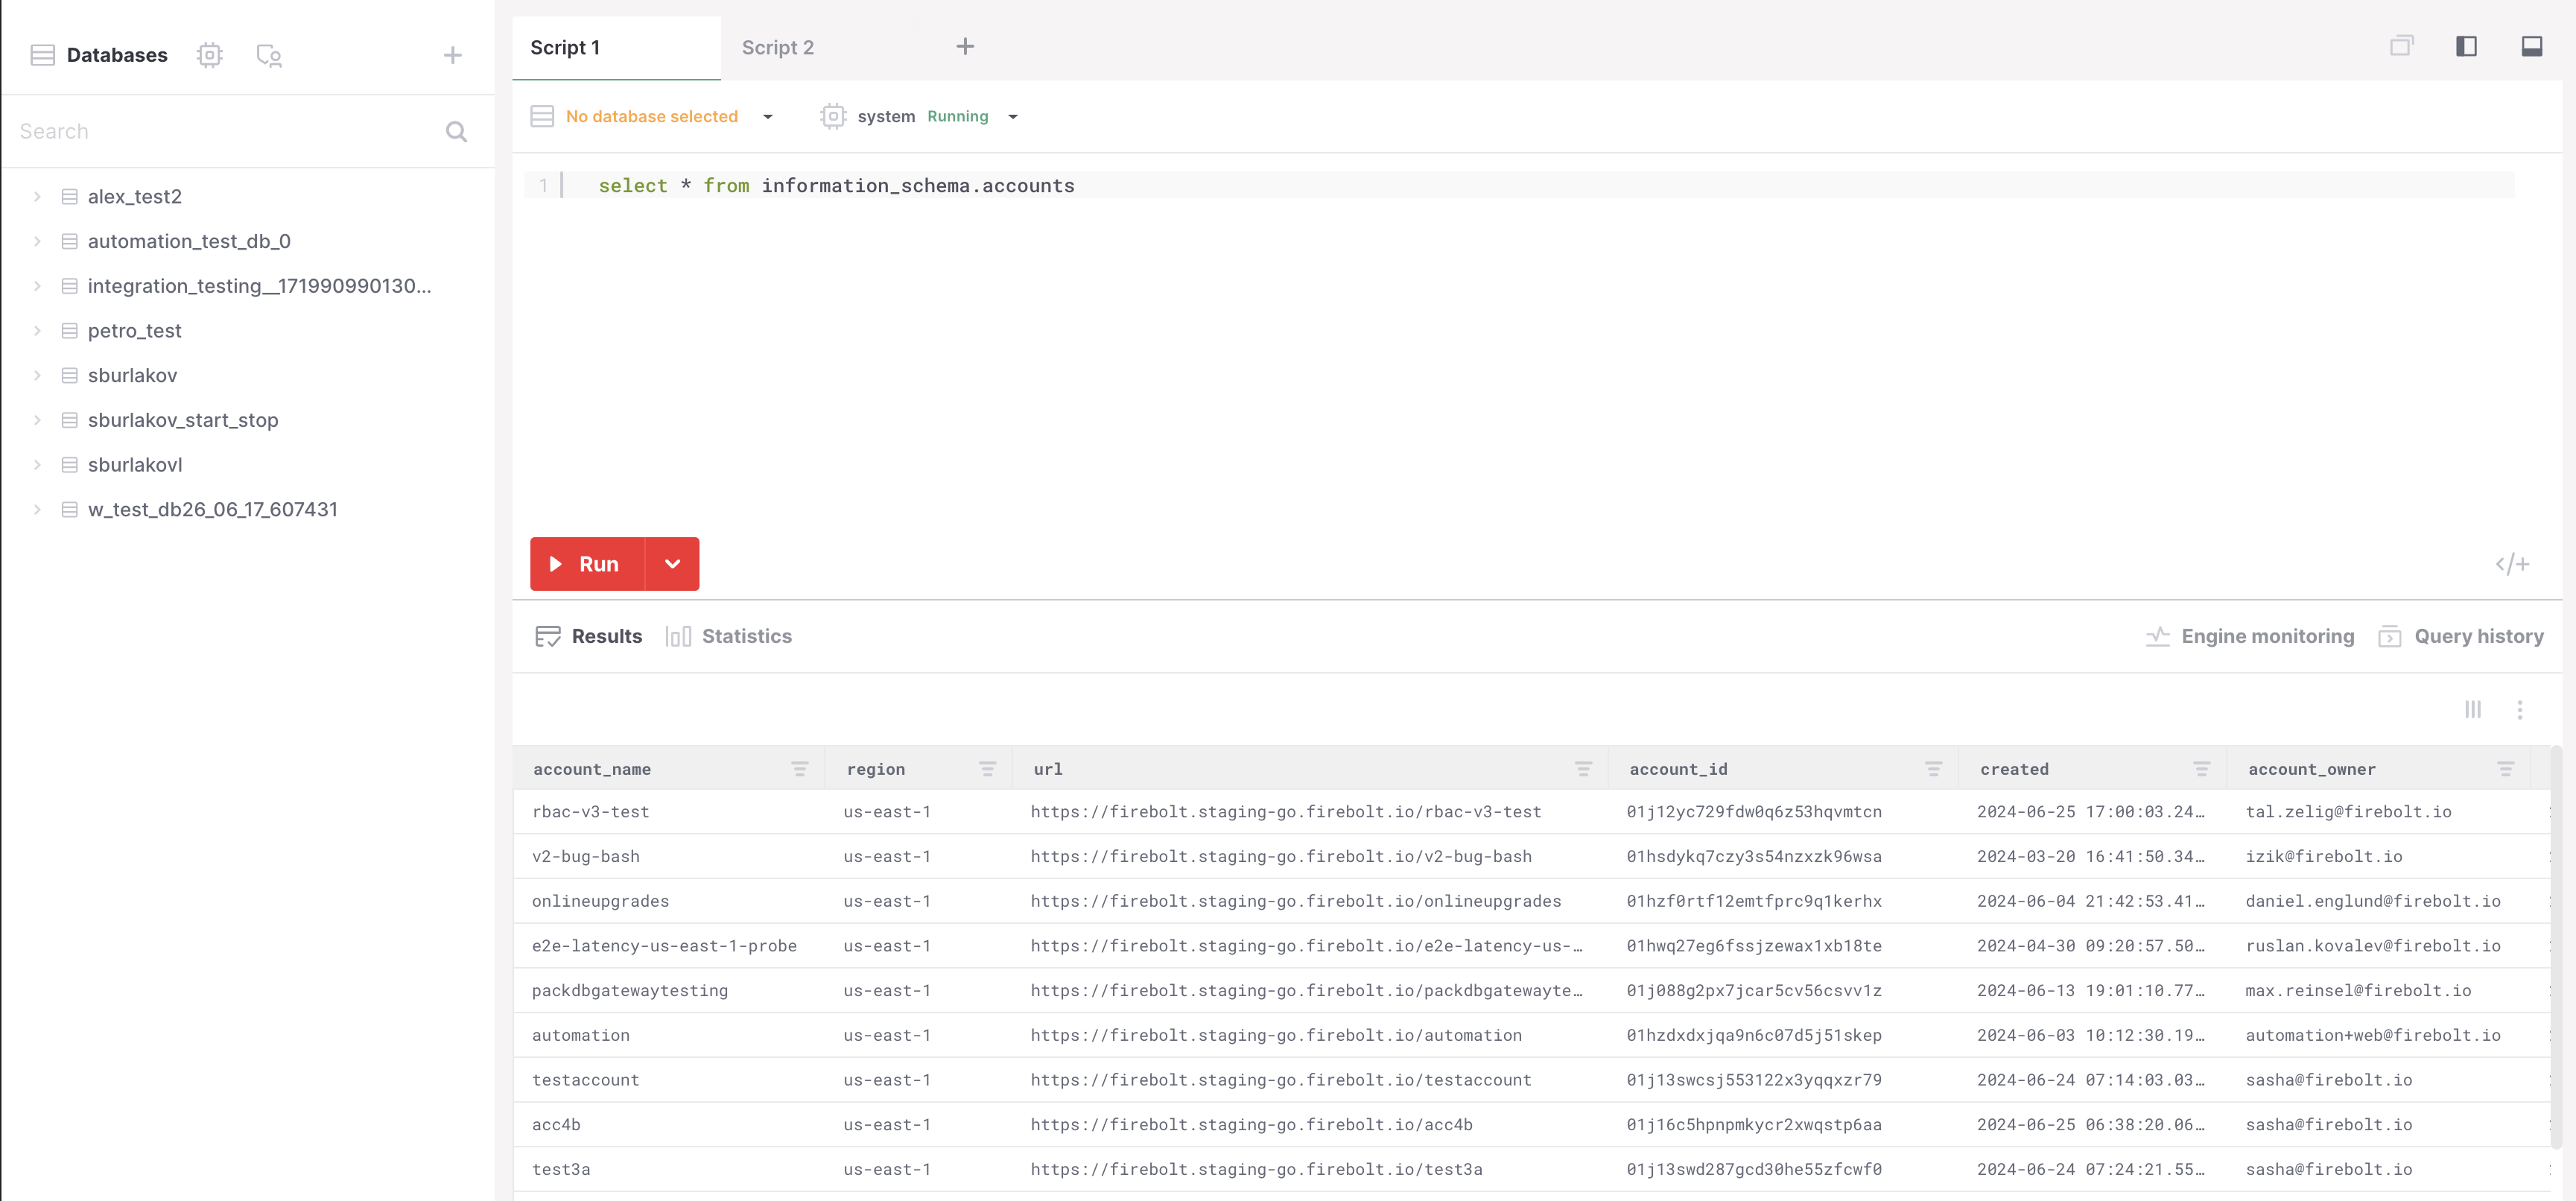
Task: Open the database selection dropdown
Action: (x=767, y=116)
